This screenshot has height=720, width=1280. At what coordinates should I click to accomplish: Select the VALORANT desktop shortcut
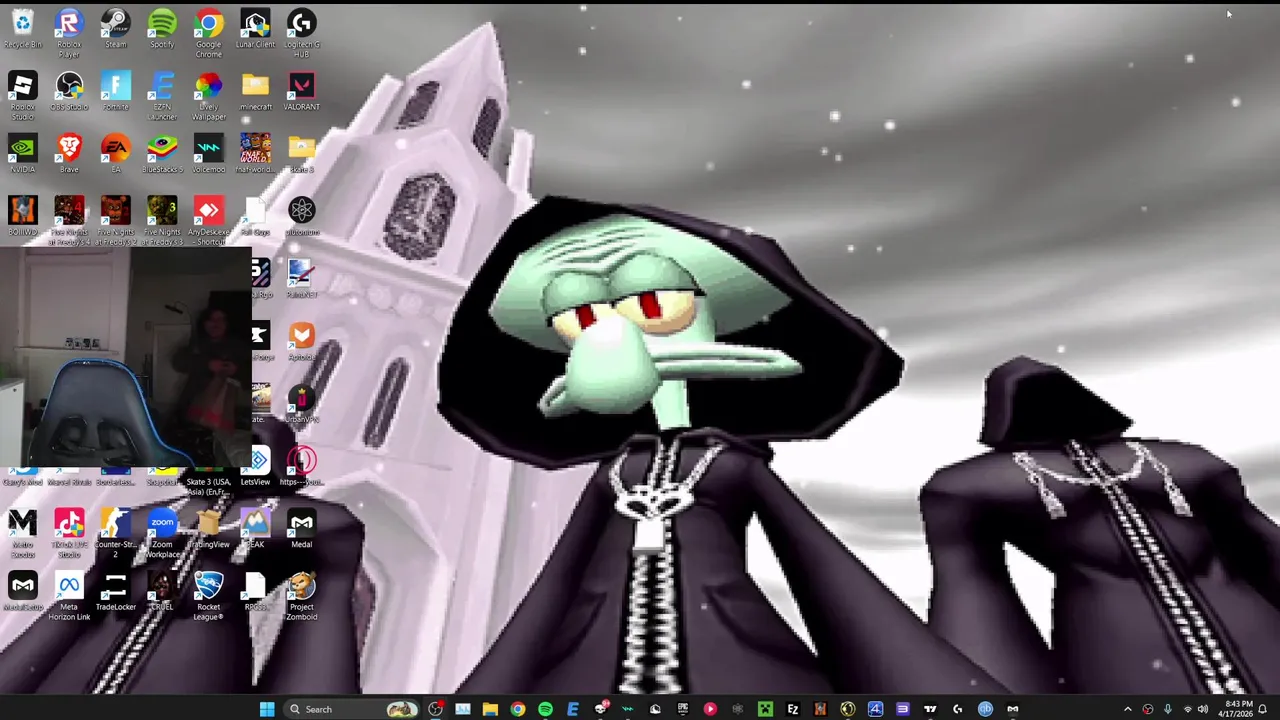301,91
